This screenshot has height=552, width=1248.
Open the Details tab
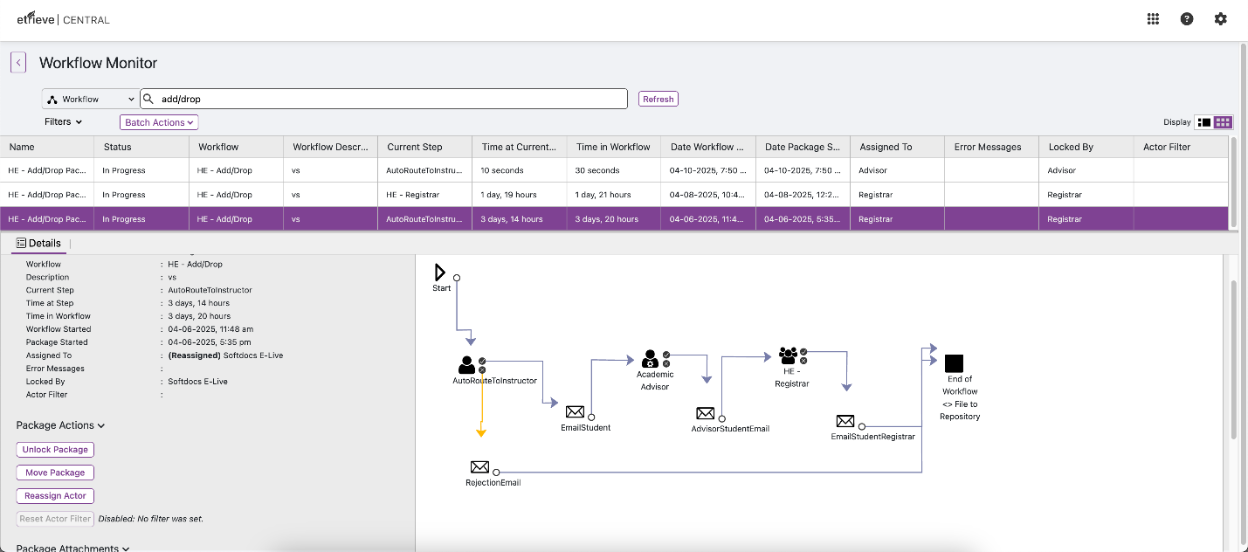pos(39,243)
